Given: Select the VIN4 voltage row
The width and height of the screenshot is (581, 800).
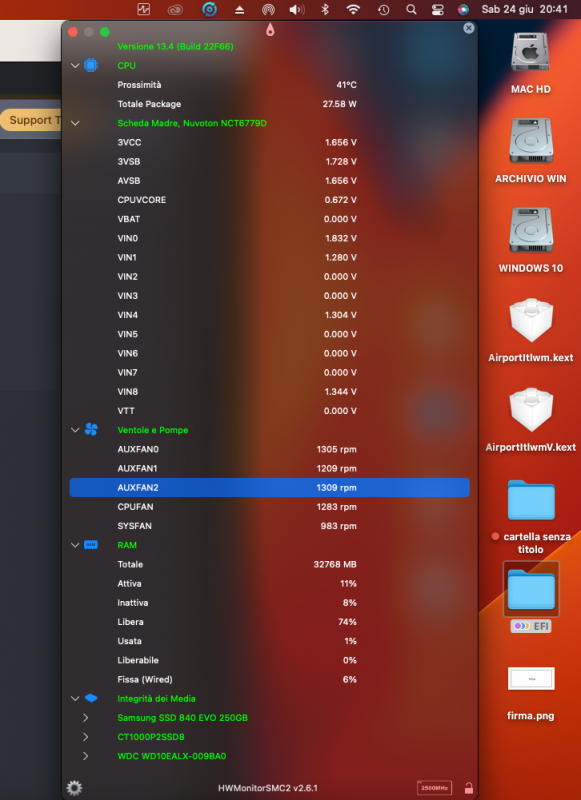Looking at the screenshot, I should click(x=269, y=315).
